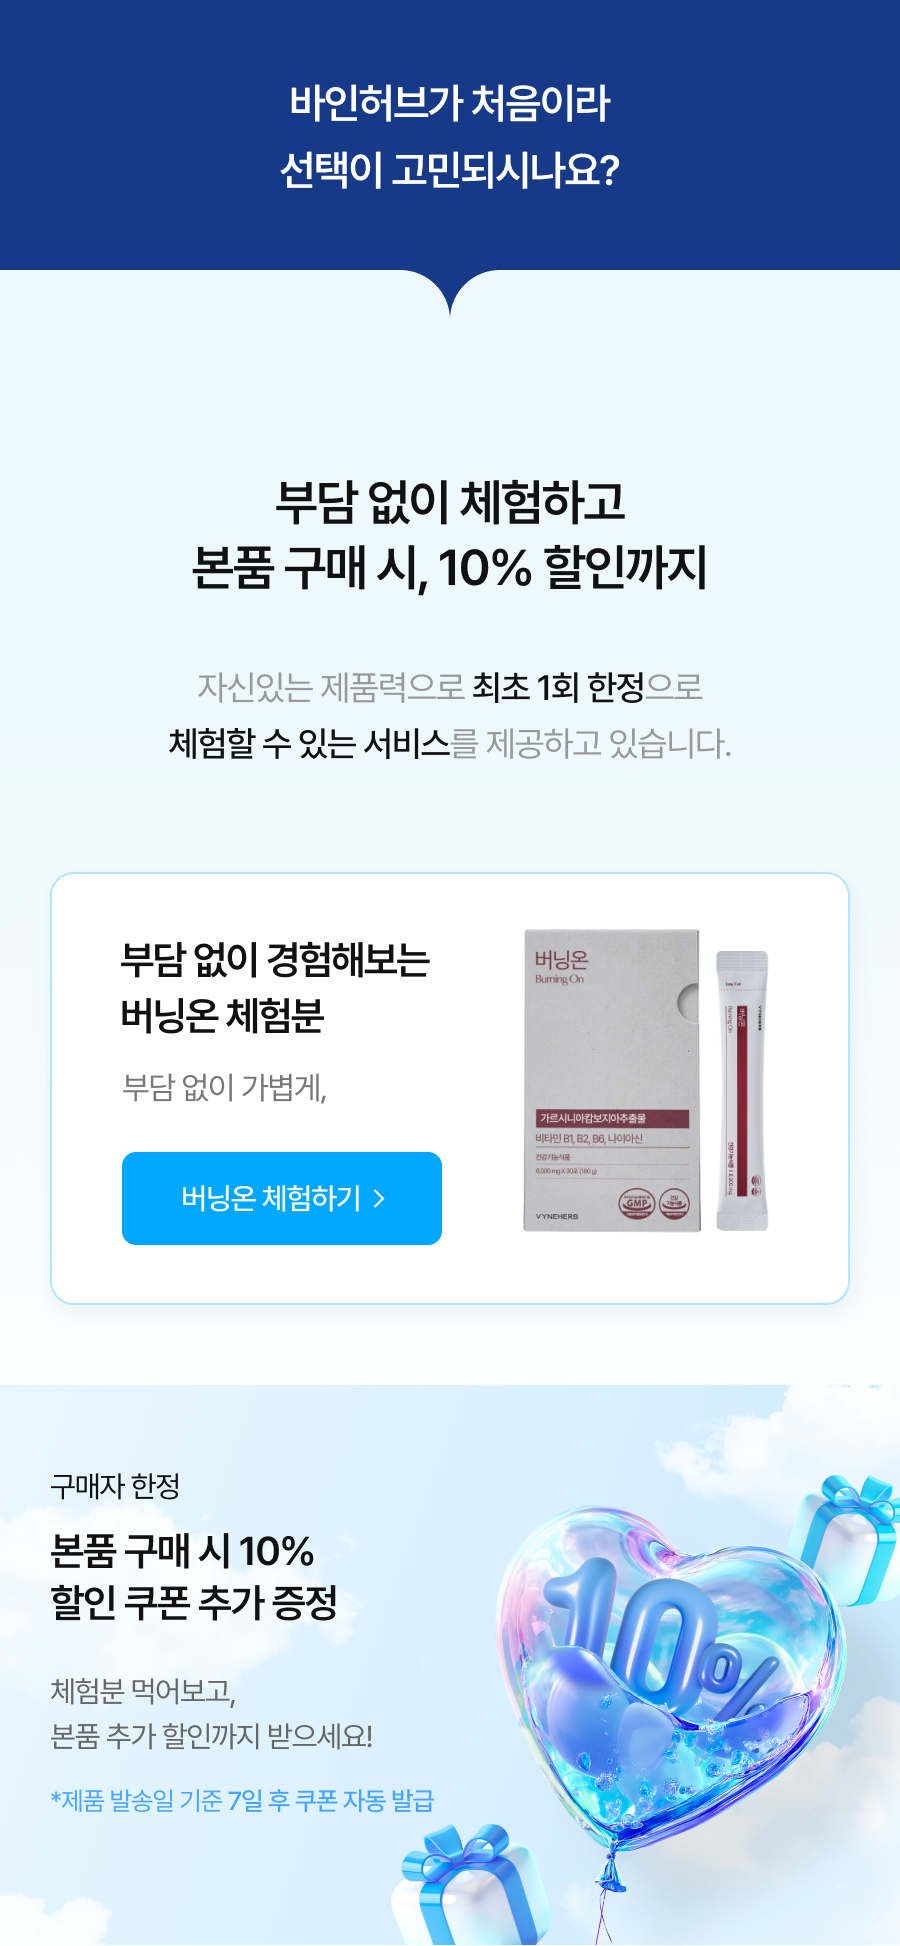
Task: Click the 본품 구매 시 10% 할인 쿠폰 heading
Action: point(194,1577)
